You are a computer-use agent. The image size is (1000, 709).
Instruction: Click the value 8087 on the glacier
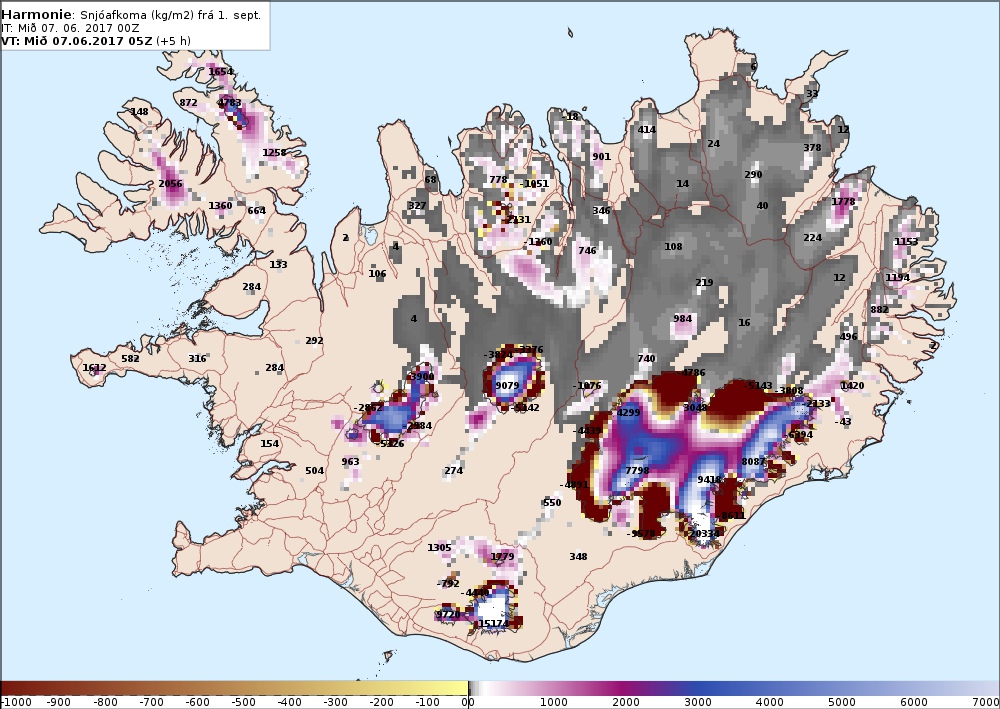(753, 462)
